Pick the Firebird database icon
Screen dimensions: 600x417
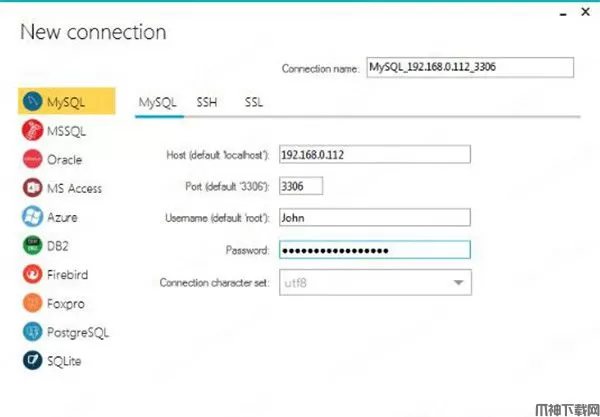(32, 274)
